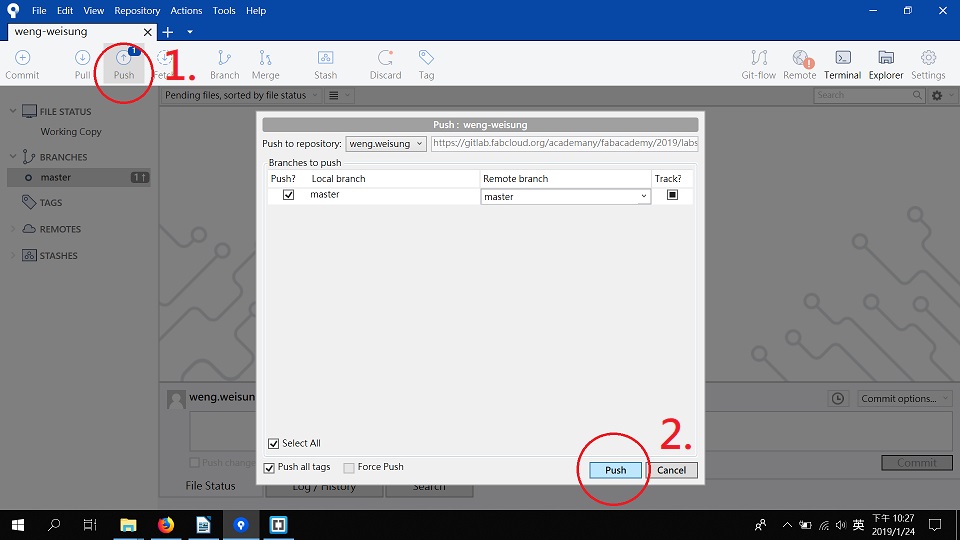Open the list view mode dropdown
This screenshot has height=540, width=960.
click(x=339, y=95)
